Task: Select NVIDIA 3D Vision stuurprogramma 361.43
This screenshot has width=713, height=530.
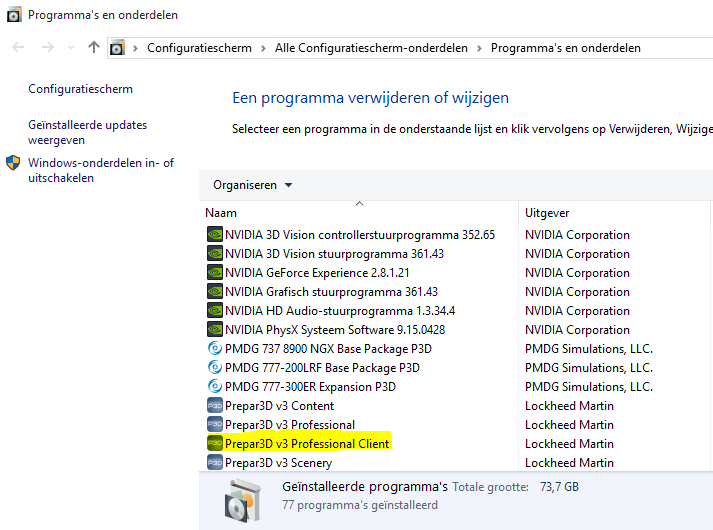Action: click(x=334, y=254)
